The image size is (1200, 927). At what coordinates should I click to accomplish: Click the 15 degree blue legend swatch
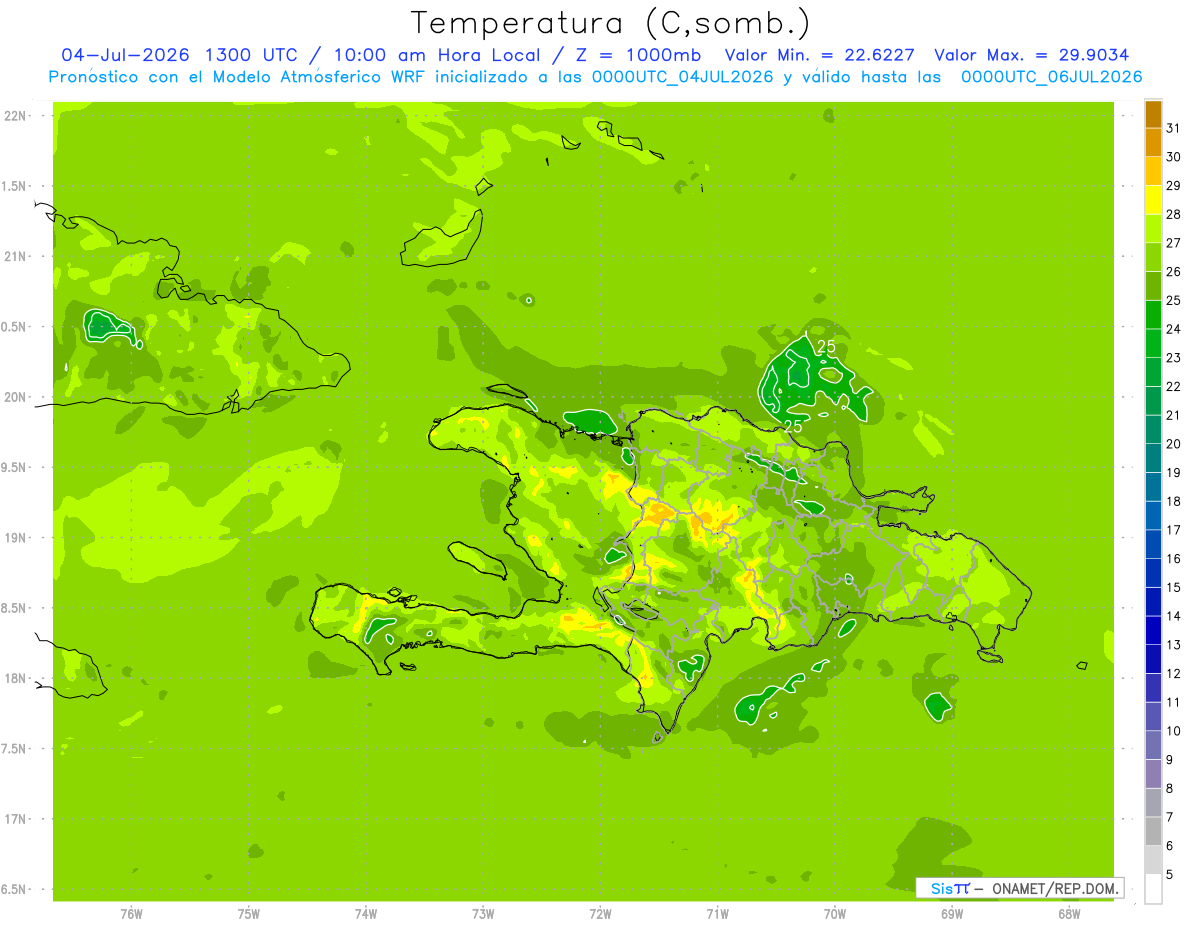pos(1153,573)
